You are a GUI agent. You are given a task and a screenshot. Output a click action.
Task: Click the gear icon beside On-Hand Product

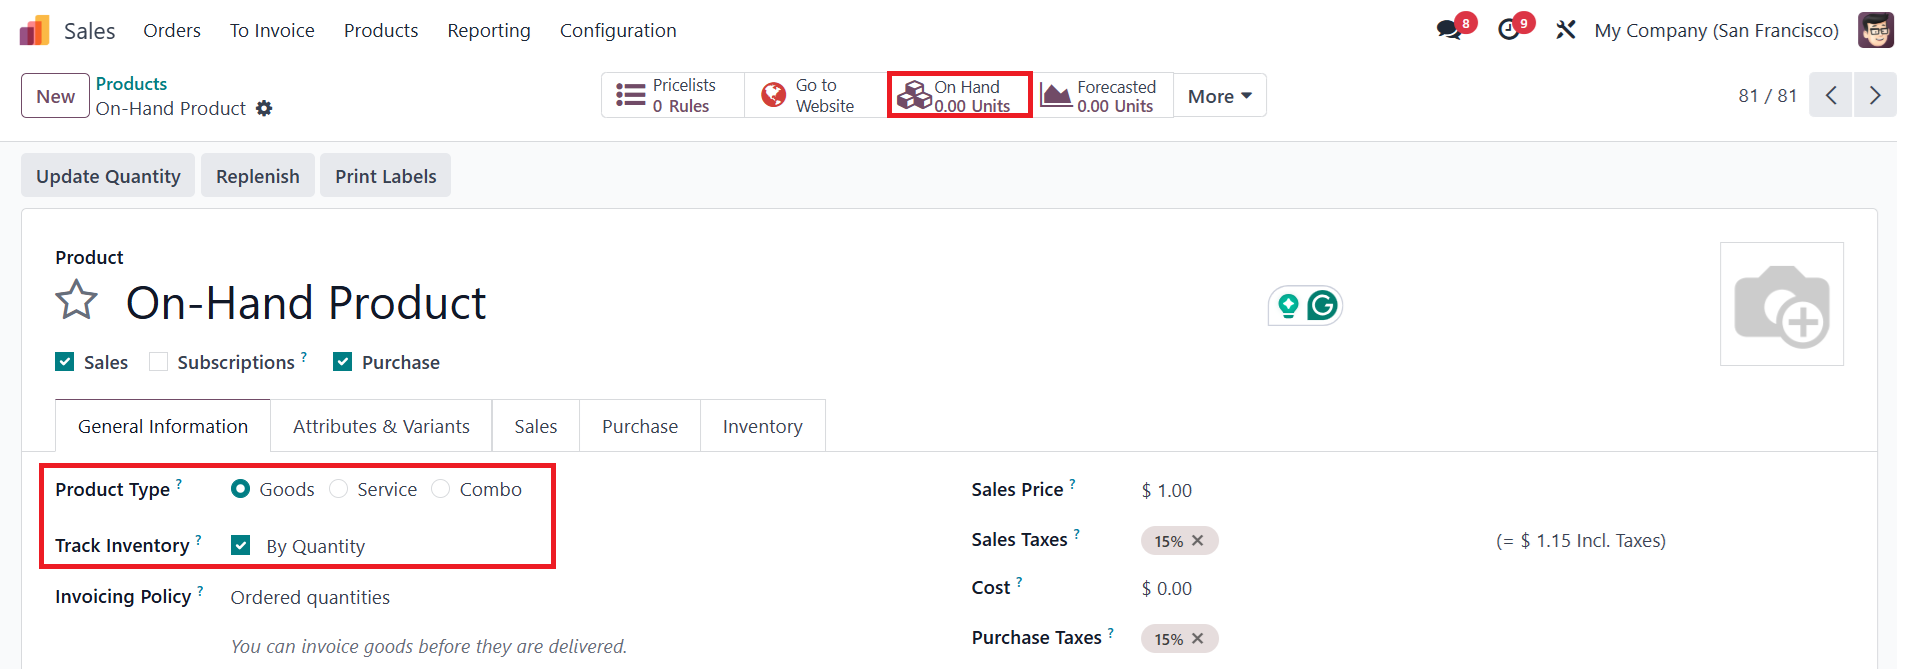tap(264, 108)
